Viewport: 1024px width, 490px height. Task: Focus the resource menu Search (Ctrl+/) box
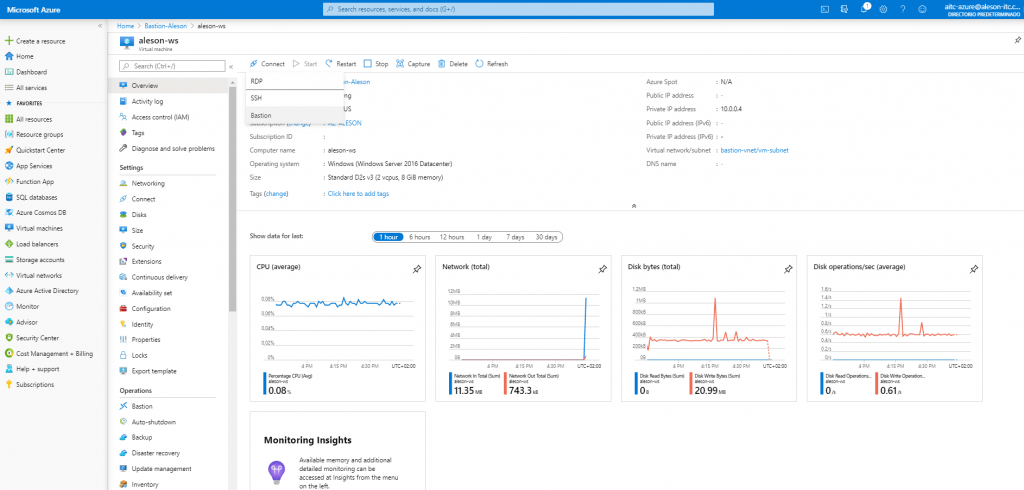[172, 66]
